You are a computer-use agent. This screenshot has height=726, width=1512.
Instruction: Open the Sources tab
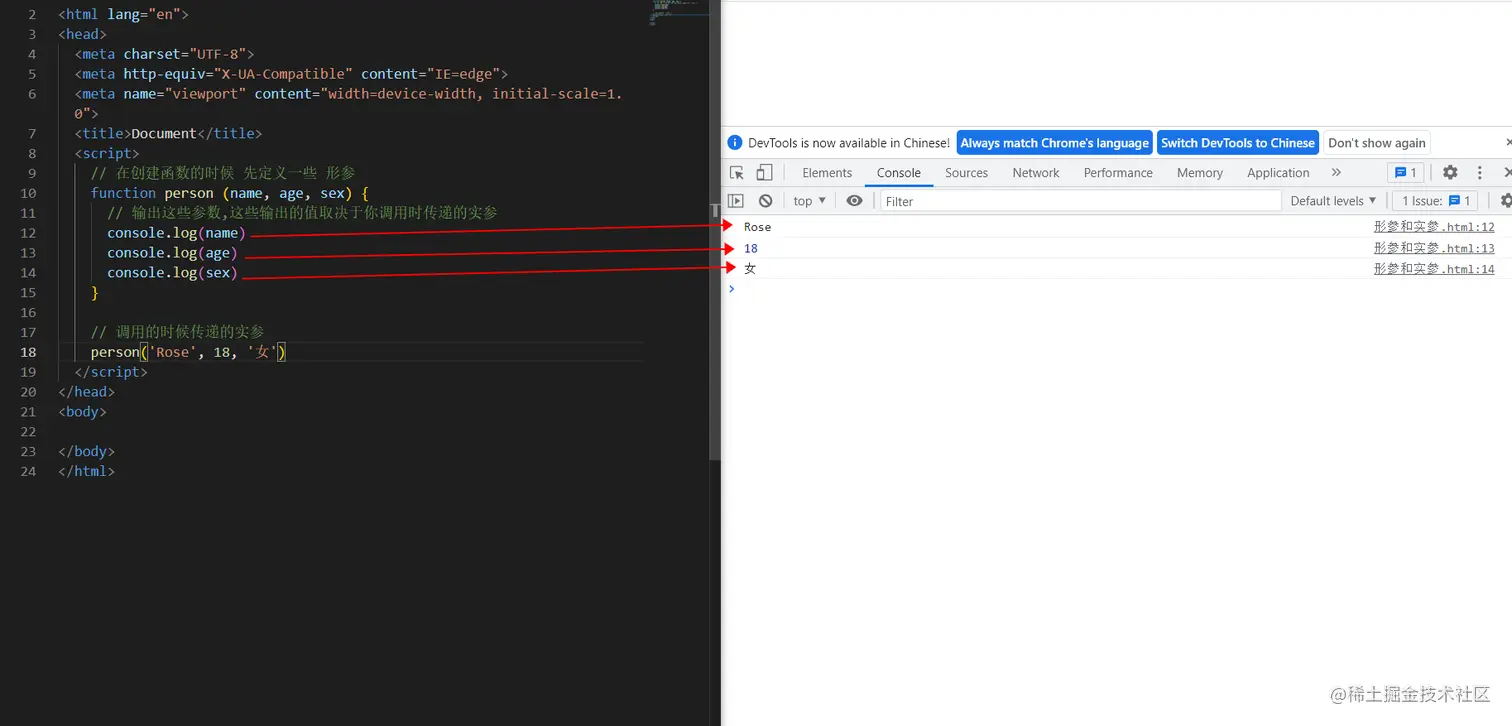[966, 173]
